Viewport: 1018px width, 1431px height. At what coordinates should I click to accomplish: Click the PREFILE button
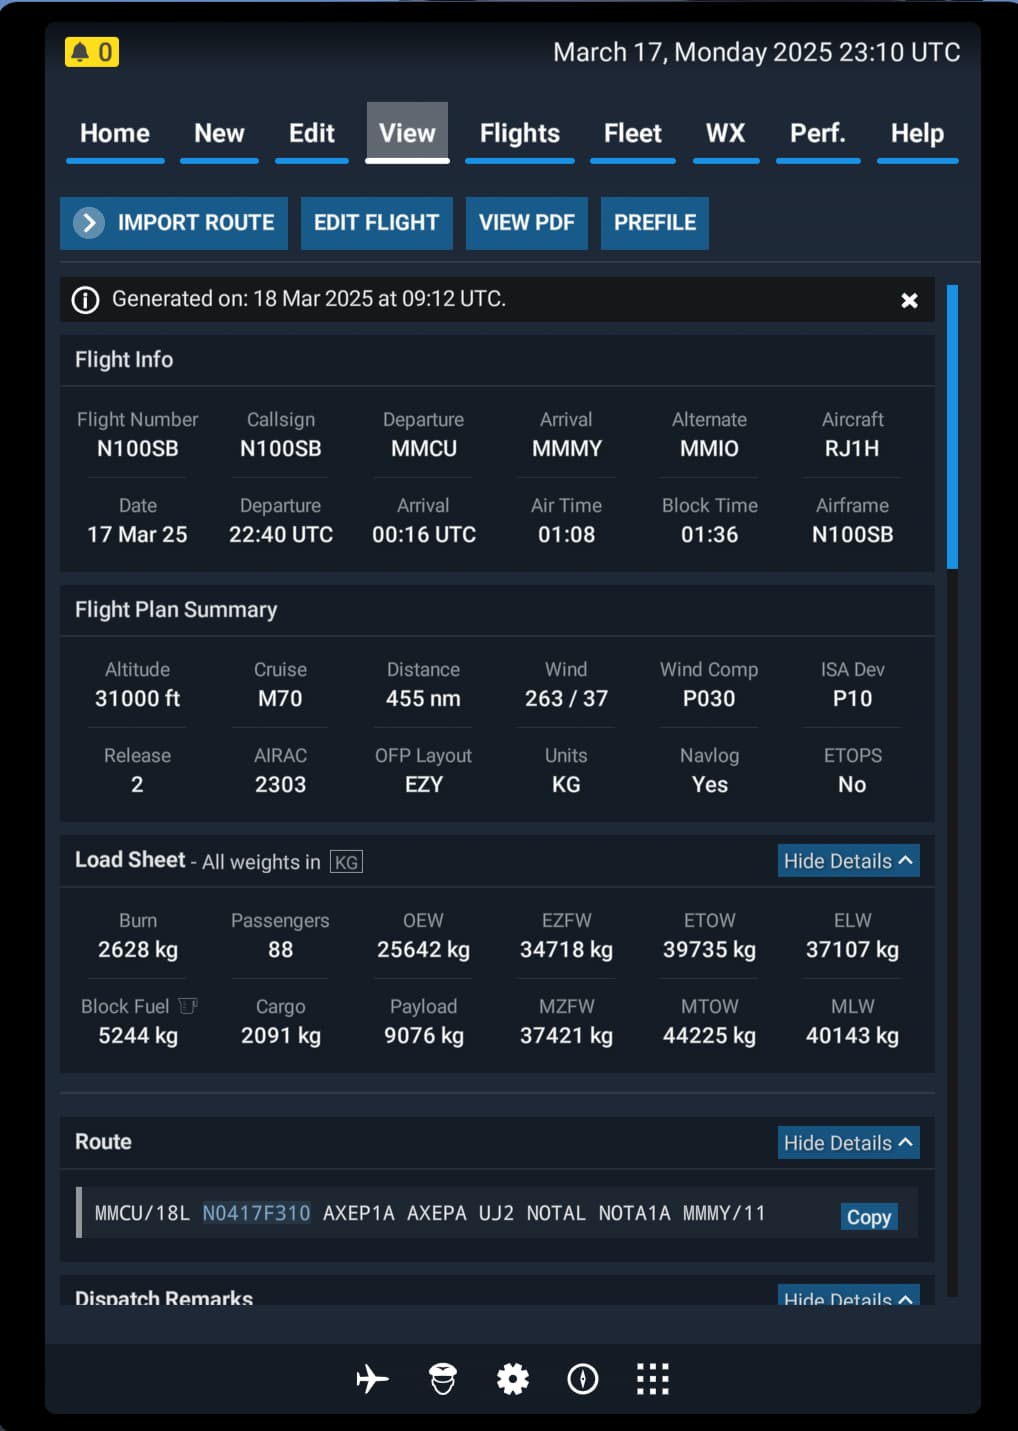(x=655, y=223)
